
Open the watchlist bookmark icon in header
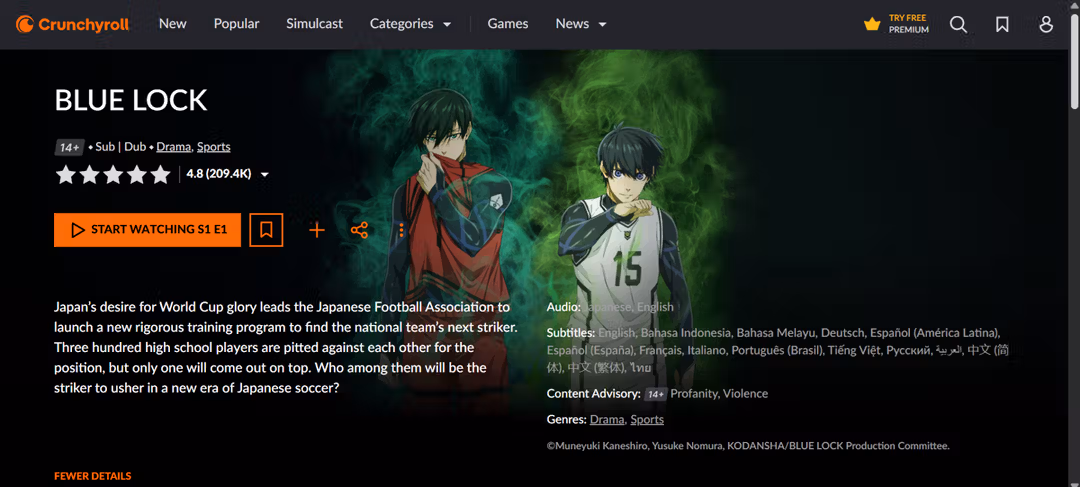[x=1002, y=24]
